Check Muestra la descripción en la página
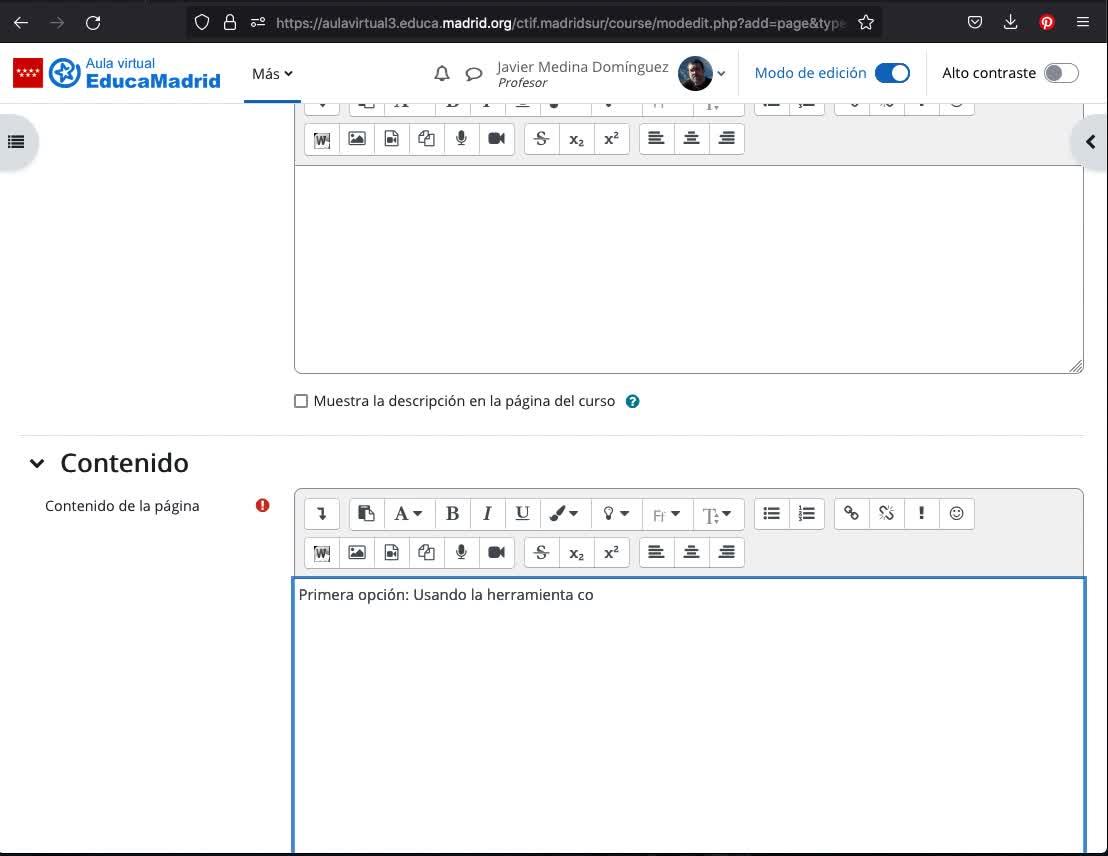Viewport: 1108px width, 856px height. pos(301,401)
